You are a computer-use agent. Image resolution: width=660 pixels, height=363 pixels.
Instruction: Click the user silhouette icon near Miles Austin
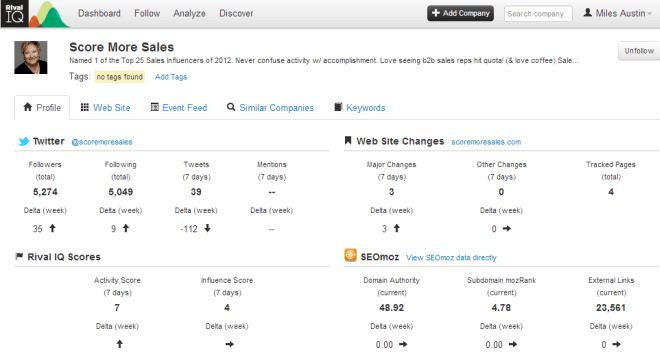pyautogui.click(x=588, y=13)
